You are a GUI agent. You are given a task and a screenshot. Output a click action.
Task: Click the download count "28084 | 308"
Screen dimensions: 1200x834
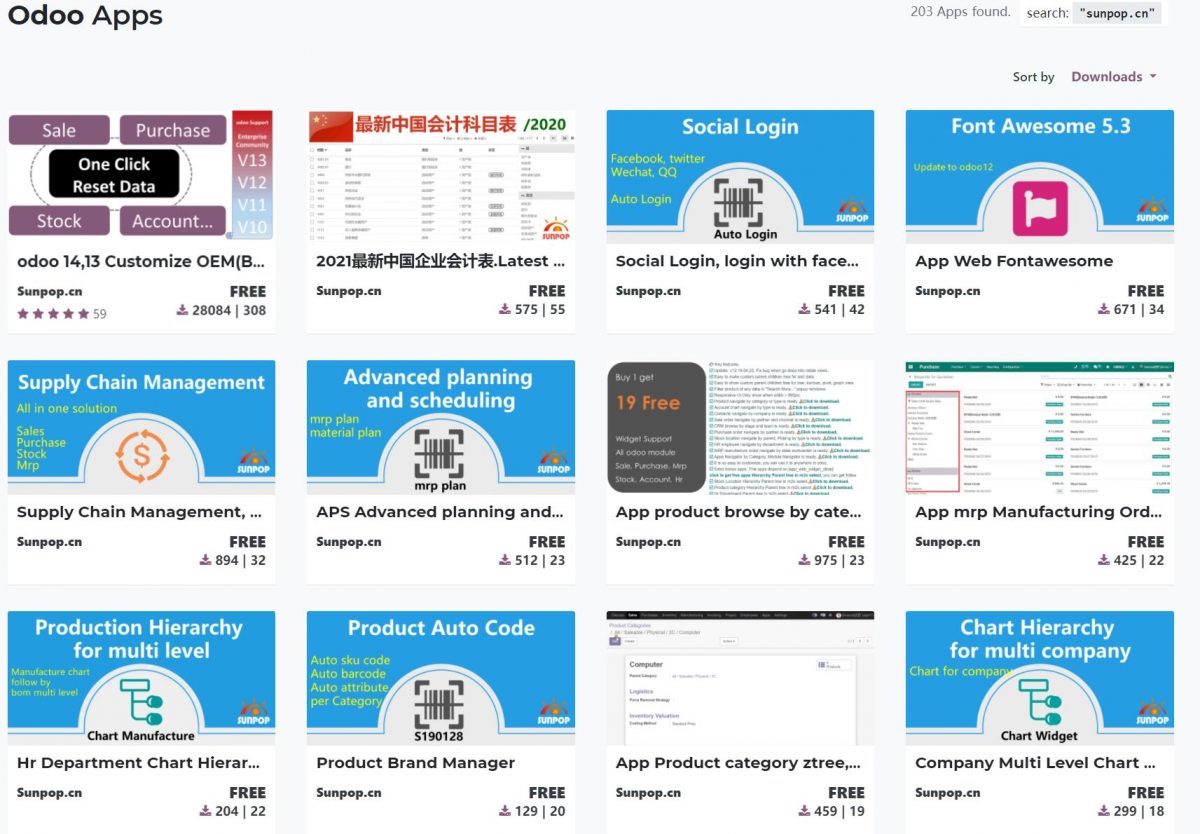coord(229,310)
